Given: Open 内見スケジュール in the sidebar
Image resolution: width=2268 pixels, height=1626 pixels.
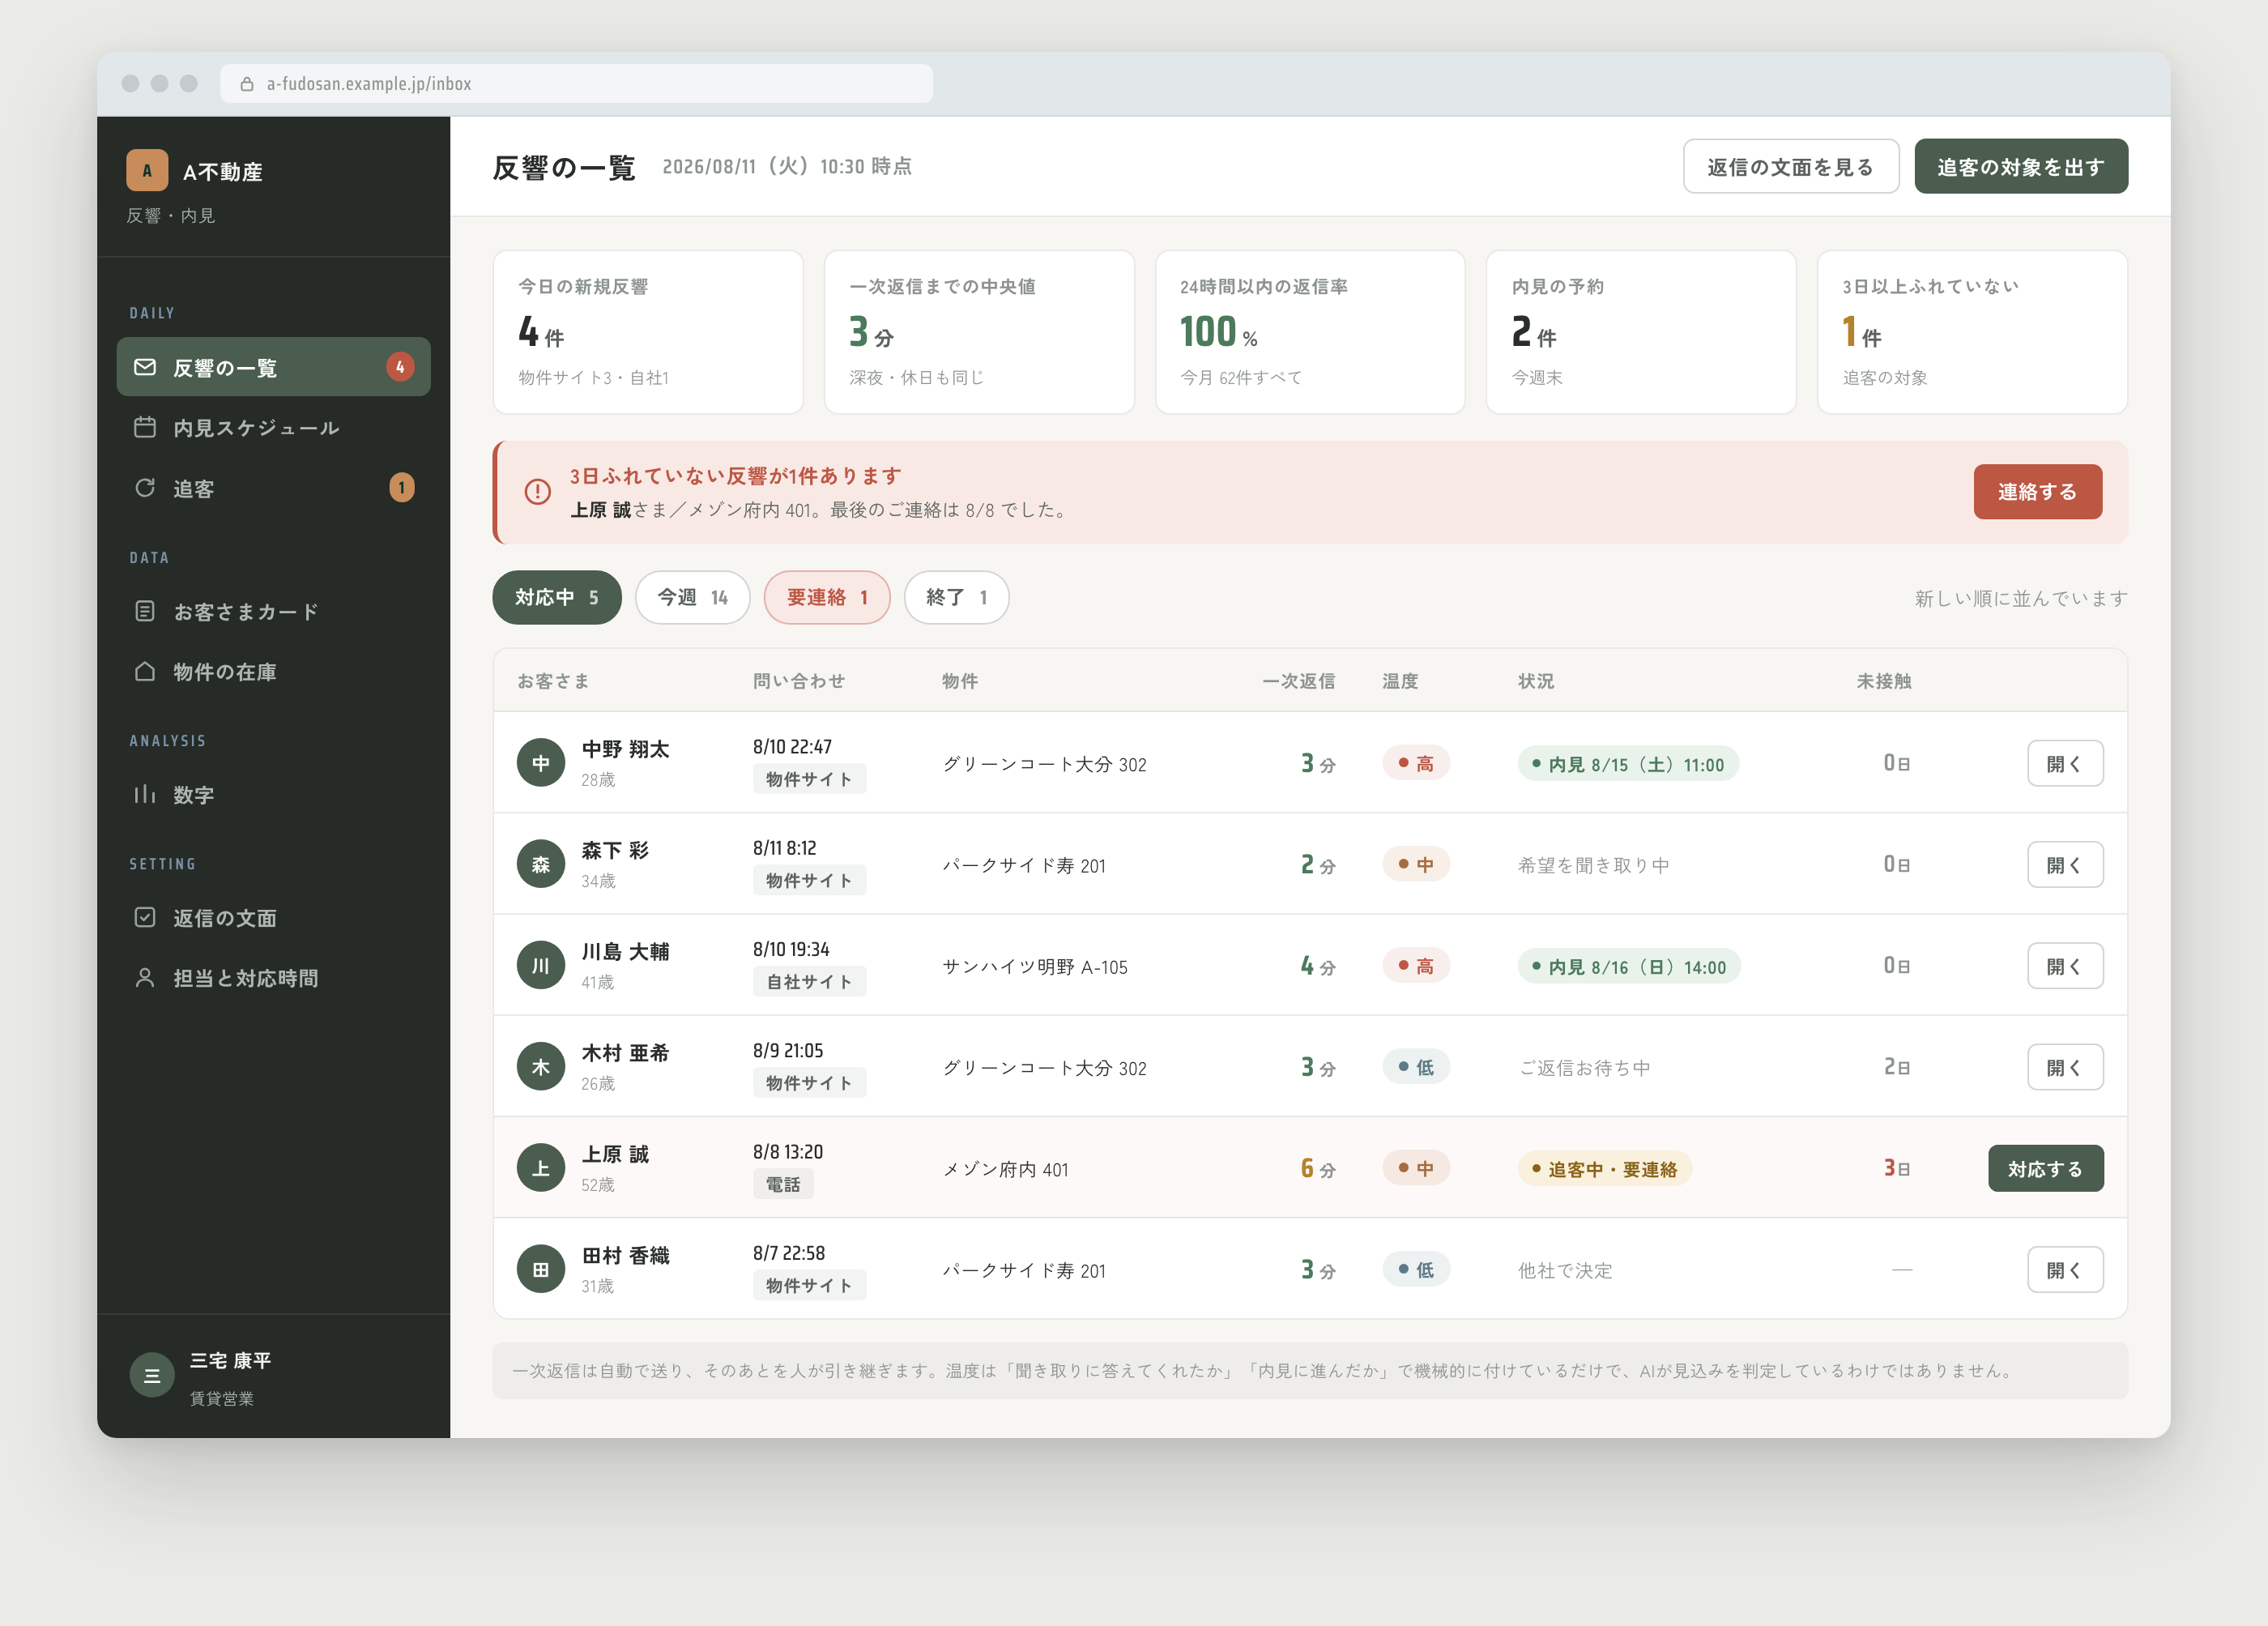Looking at the screenshot, I should (273, 427).
